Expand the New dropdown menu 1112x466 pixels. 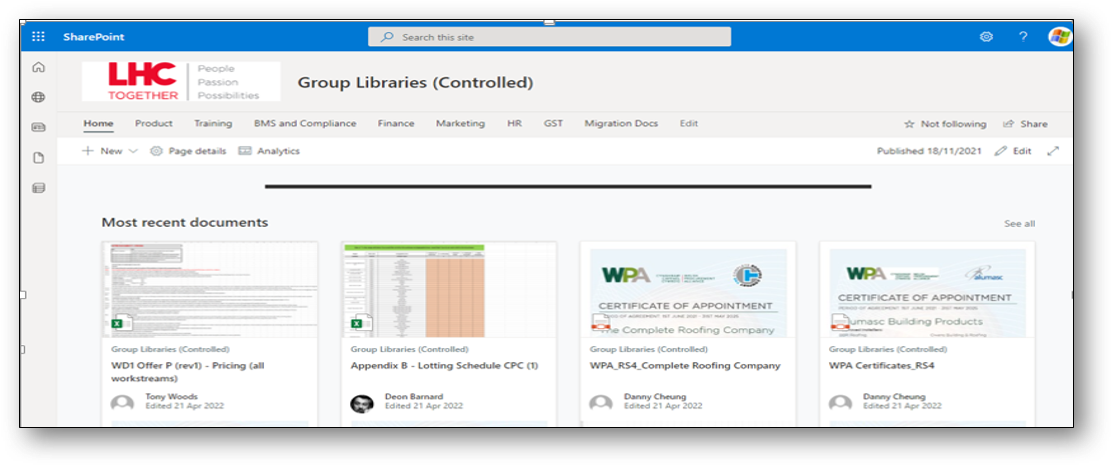[x=110, y=151]
